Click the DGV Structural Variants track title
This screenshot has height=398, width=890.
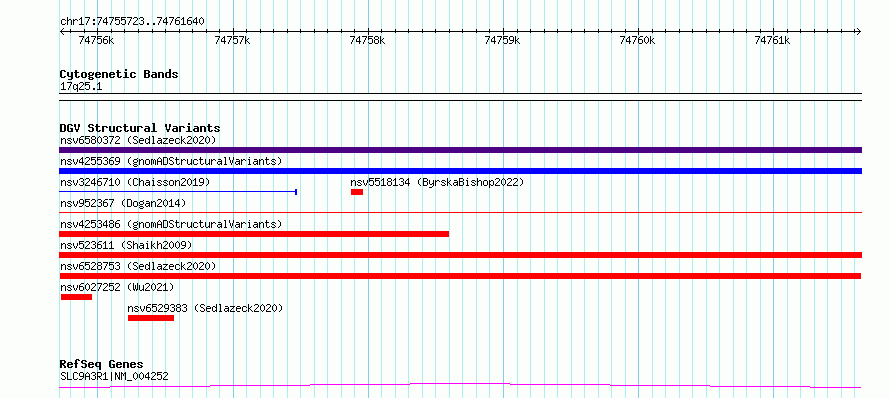(x=140, y=128)
